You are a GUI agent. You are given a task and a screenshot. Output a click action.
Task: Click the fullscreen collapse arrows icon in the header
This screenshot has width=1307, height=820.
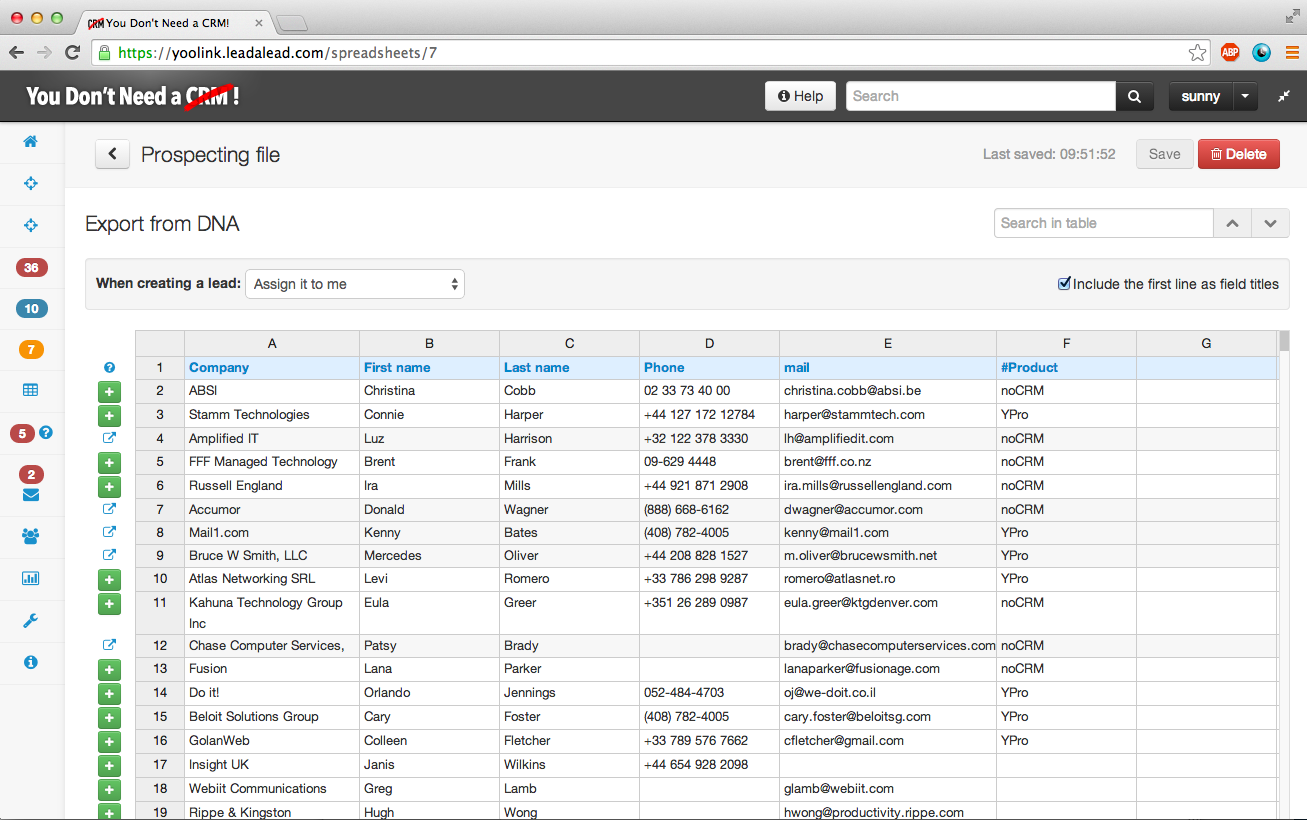[1284, 96]
